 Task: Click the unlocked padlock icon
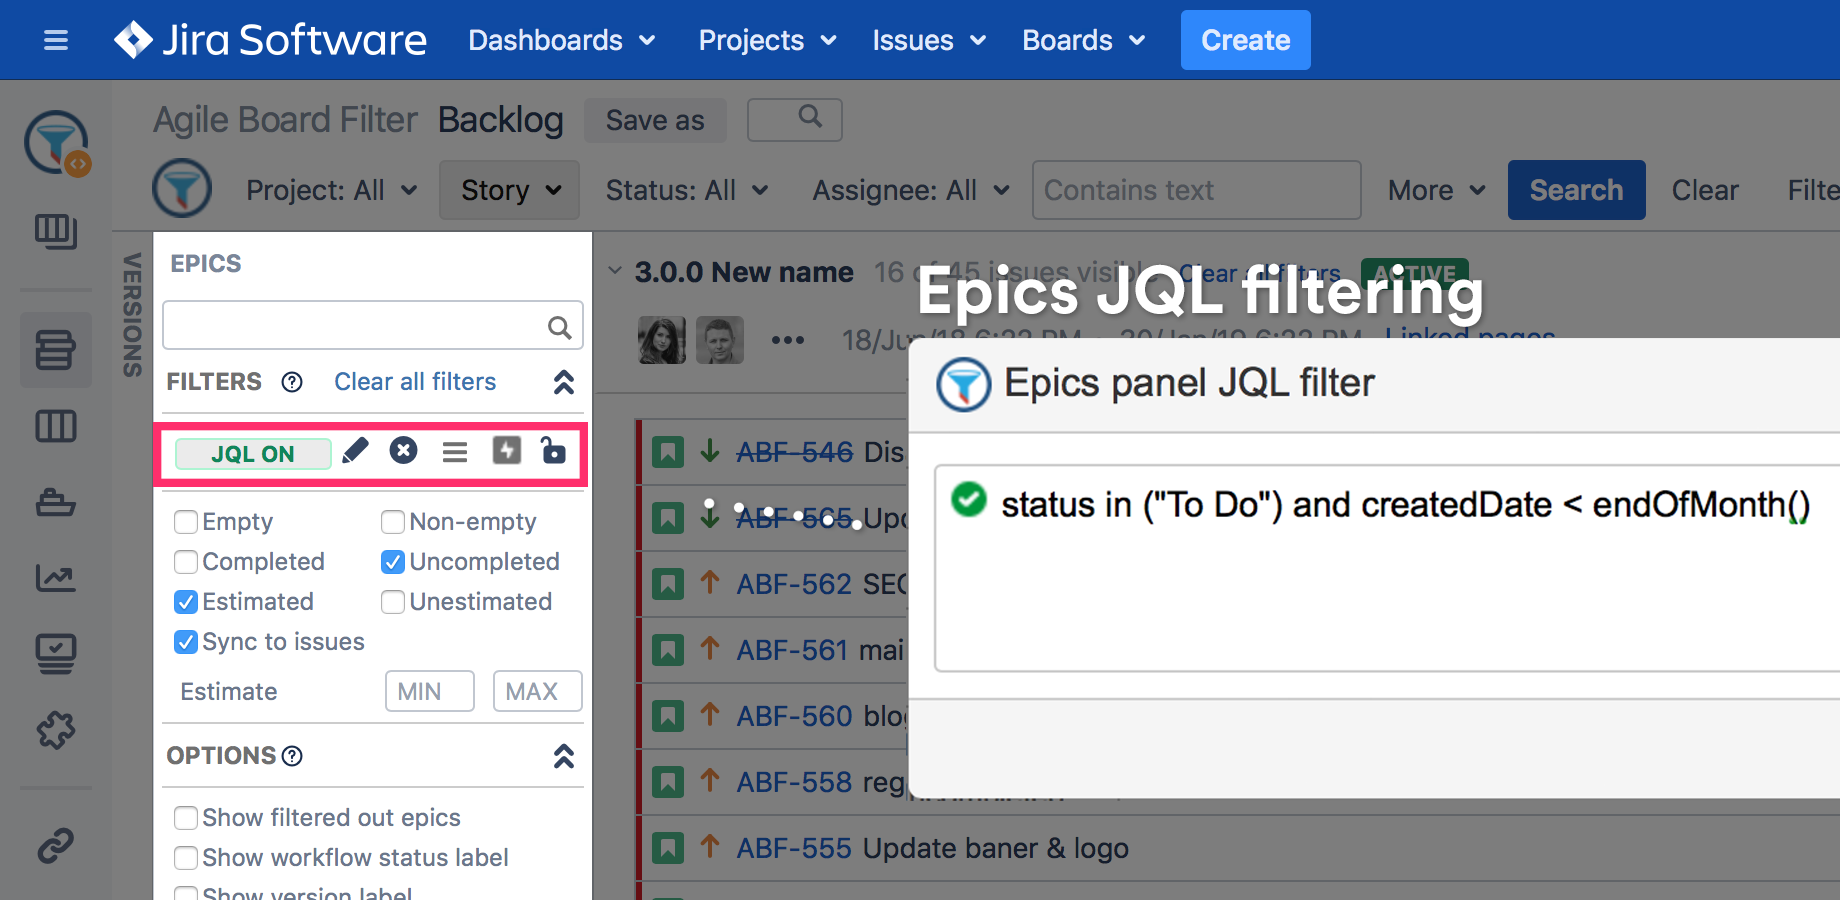click(554, 452)
